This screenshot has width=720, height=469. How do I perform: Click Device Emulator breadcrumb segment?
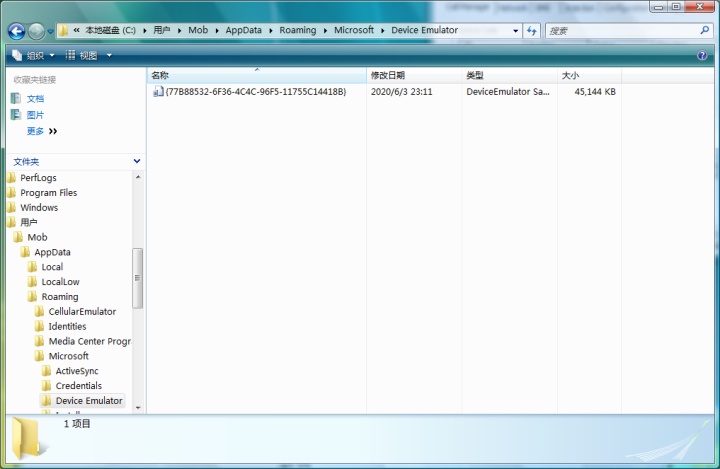click(x=424, y=30)
